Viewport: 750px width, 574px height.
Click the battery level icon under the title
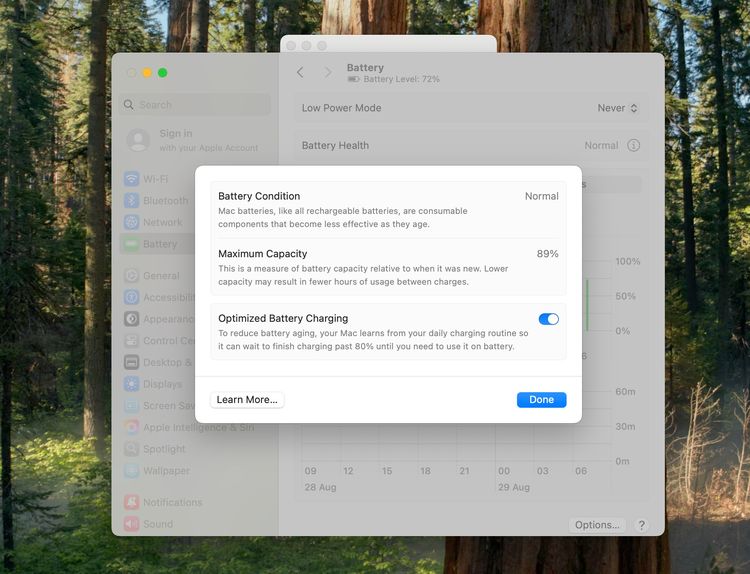tap(353, 79)
